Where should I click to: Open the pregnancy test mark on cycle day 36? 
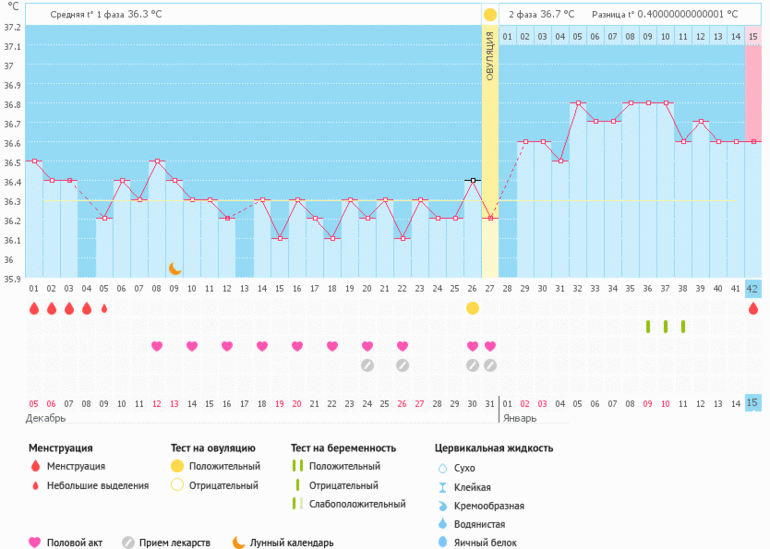coord(648,326)
